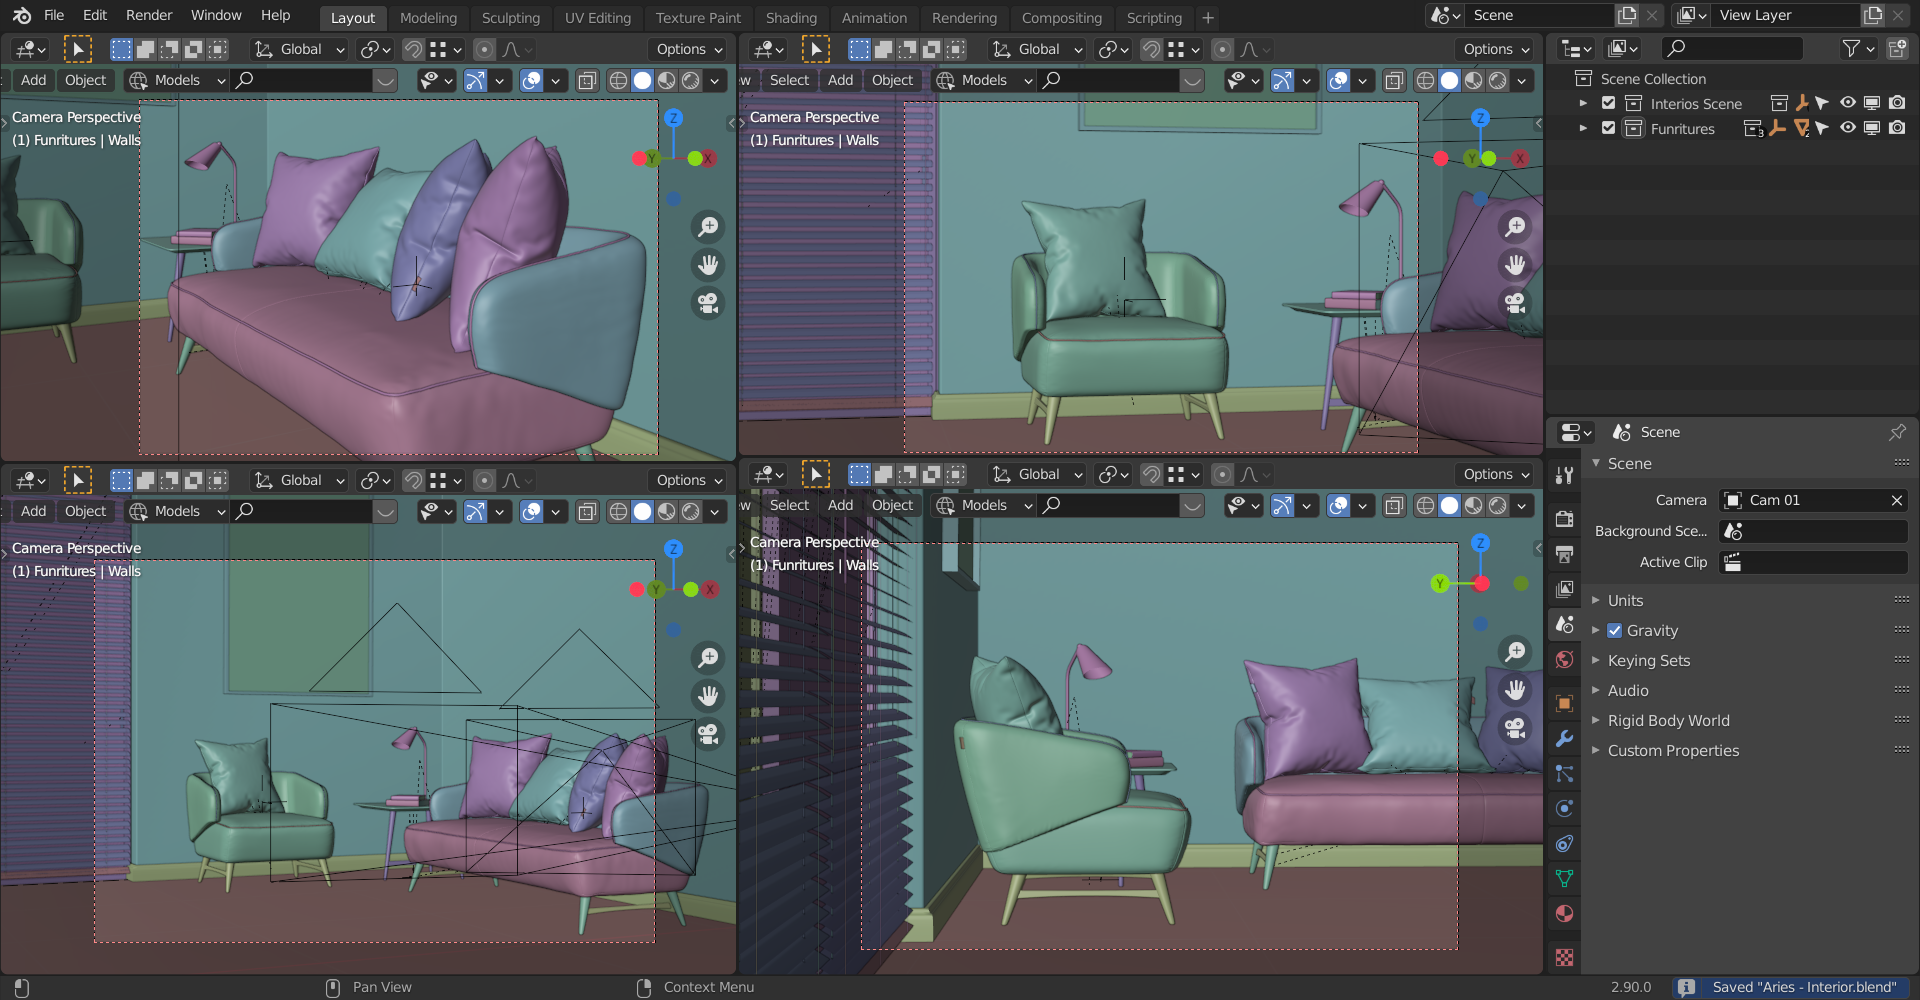This screenshot has height=1000, width=1920.
Task: Open the File menu
Action: coord(54,16)
